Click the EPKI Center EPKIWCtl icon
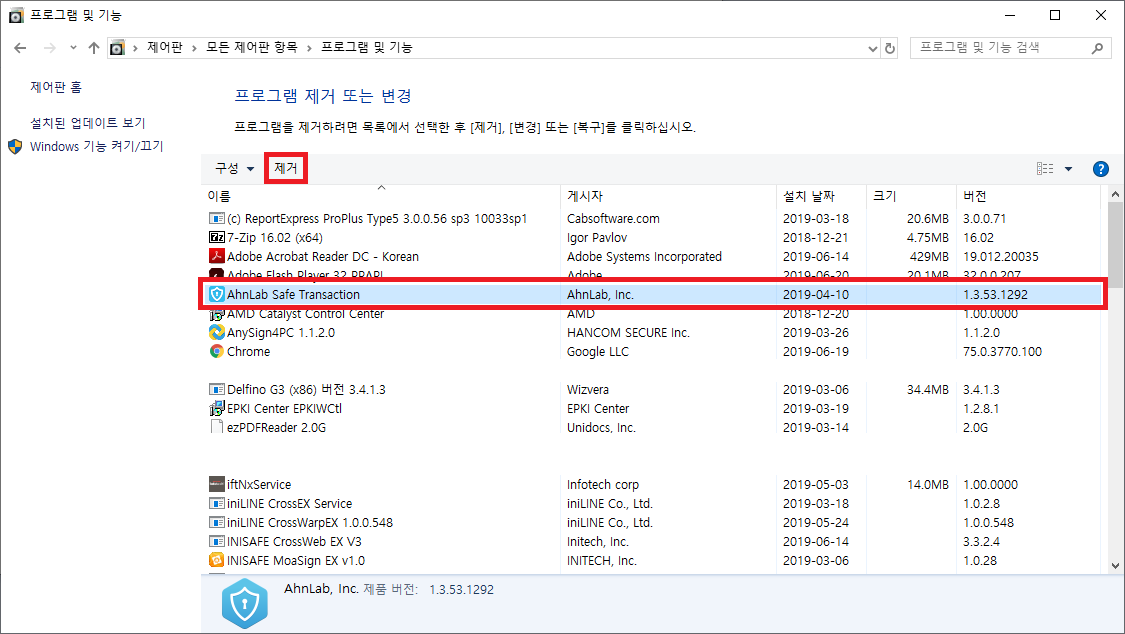 216,408
